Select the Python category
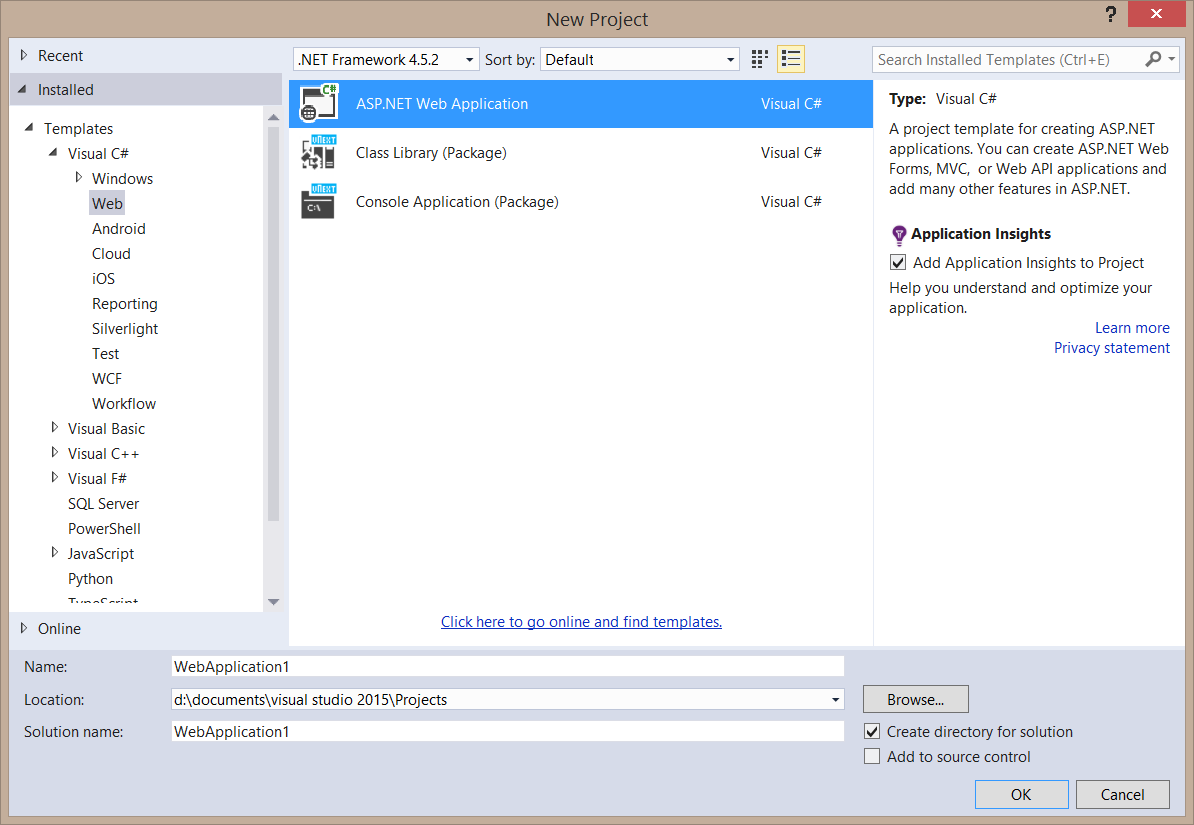This screenshot has width=1194, height=825. (90, 579)
